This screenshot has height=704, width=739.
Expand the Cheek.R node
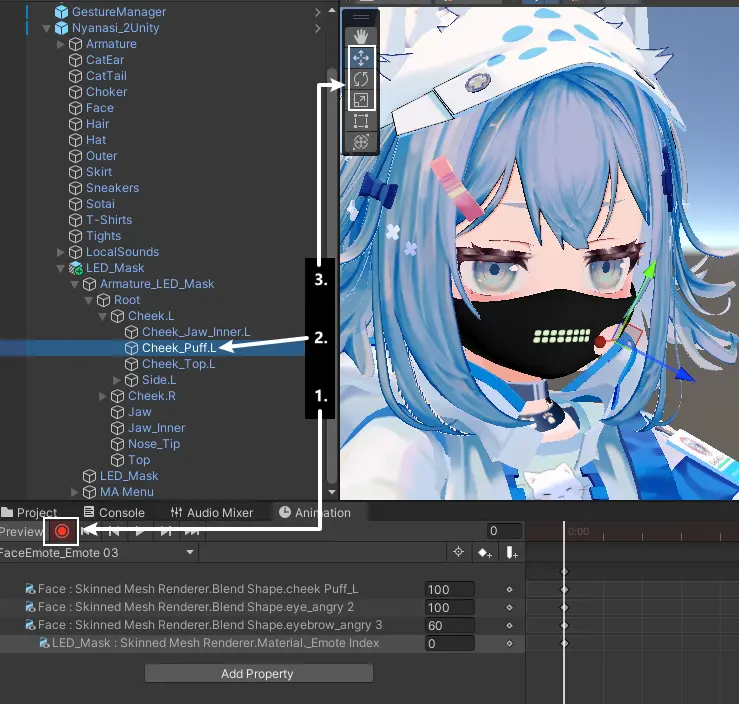coord(102,396)
